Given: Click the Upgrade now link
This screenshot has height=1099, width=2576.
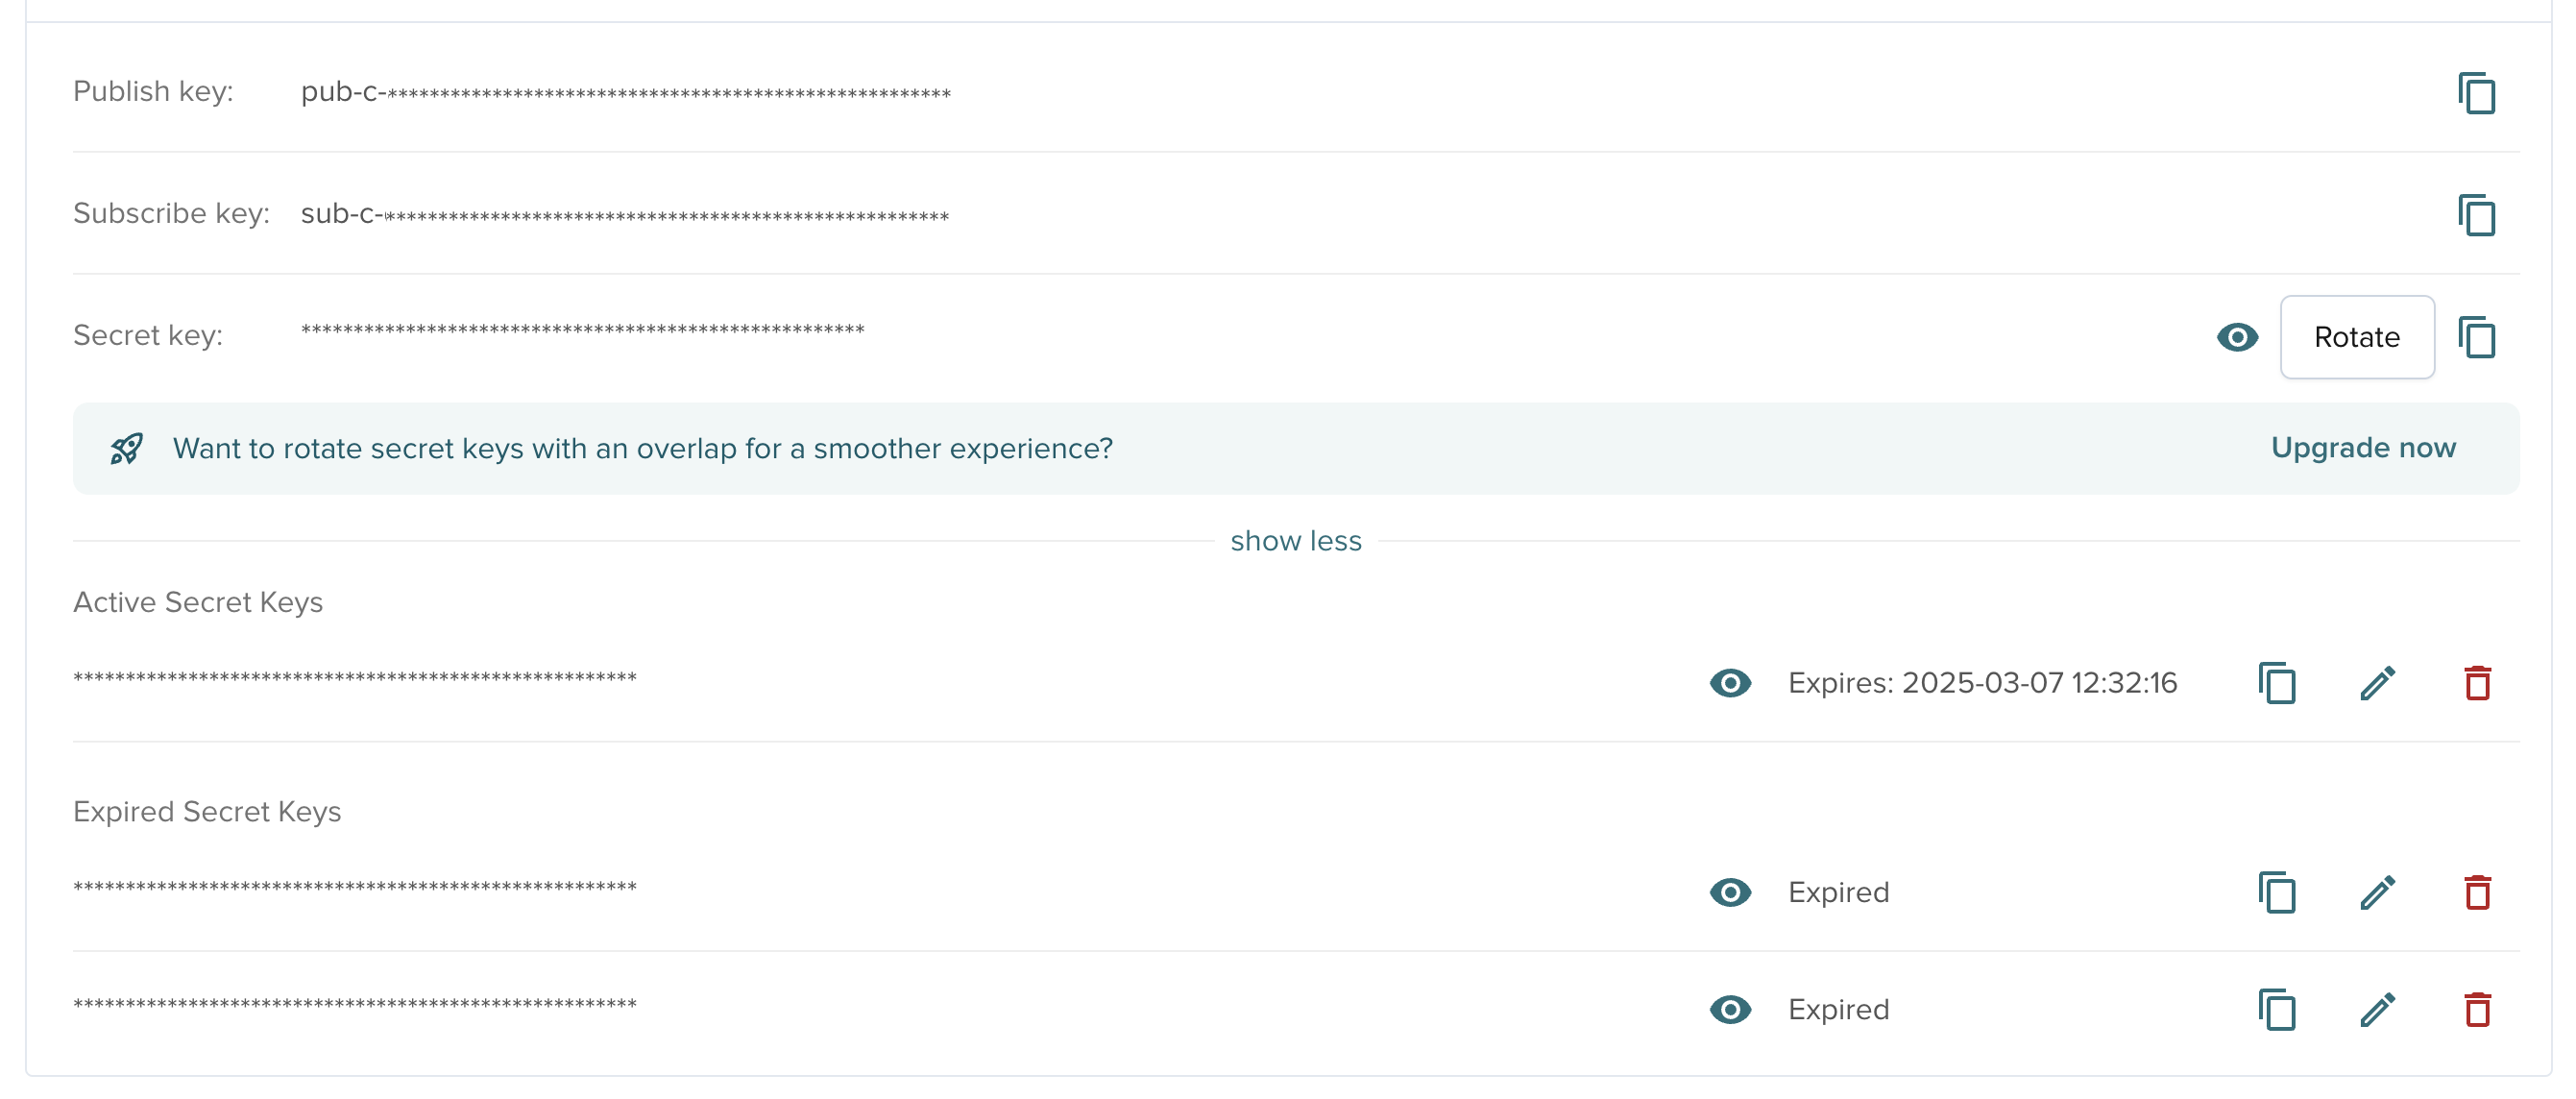Looking at the screenshot, I should coord(2362,448).
